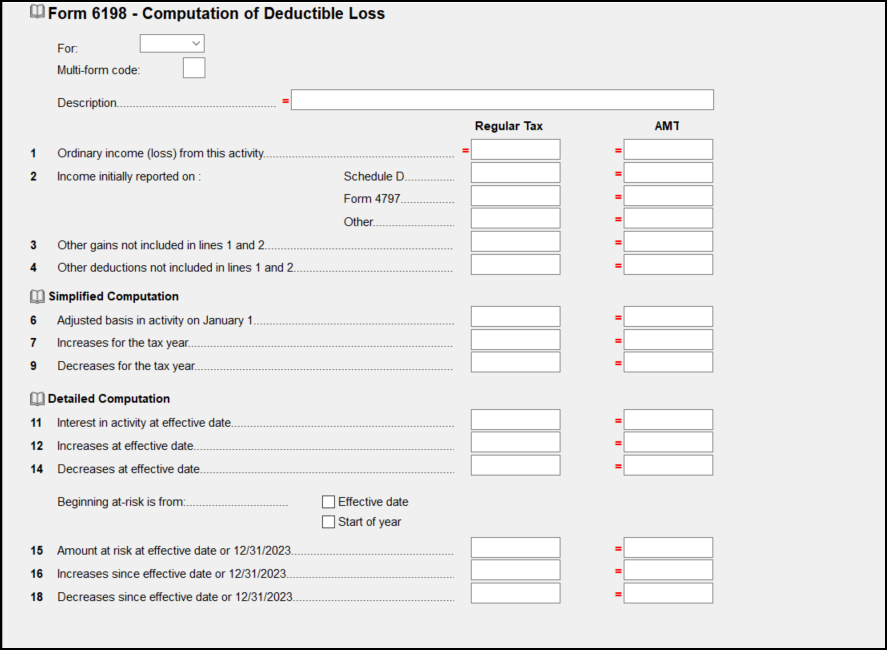Click the Detailed Computation heading text
This screenshot has height=650, width=887.
pyautogui.click(x=109, y=399)
